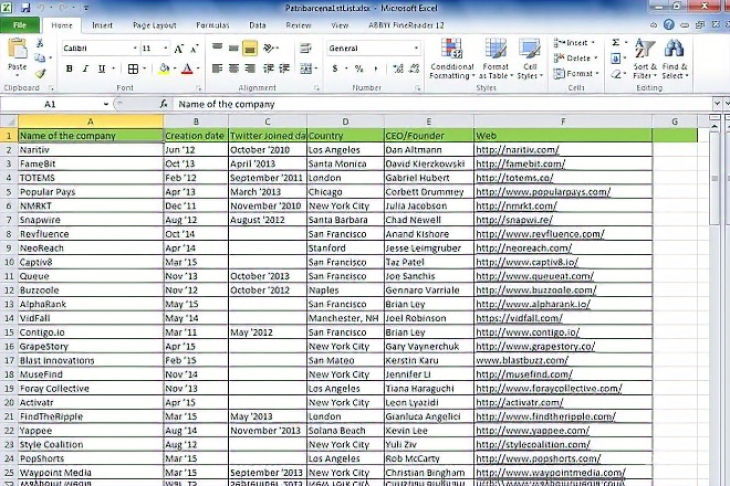This screenshot has height=486, width=730.
Task: Switch to the Data tab
Action: point(257,26)
